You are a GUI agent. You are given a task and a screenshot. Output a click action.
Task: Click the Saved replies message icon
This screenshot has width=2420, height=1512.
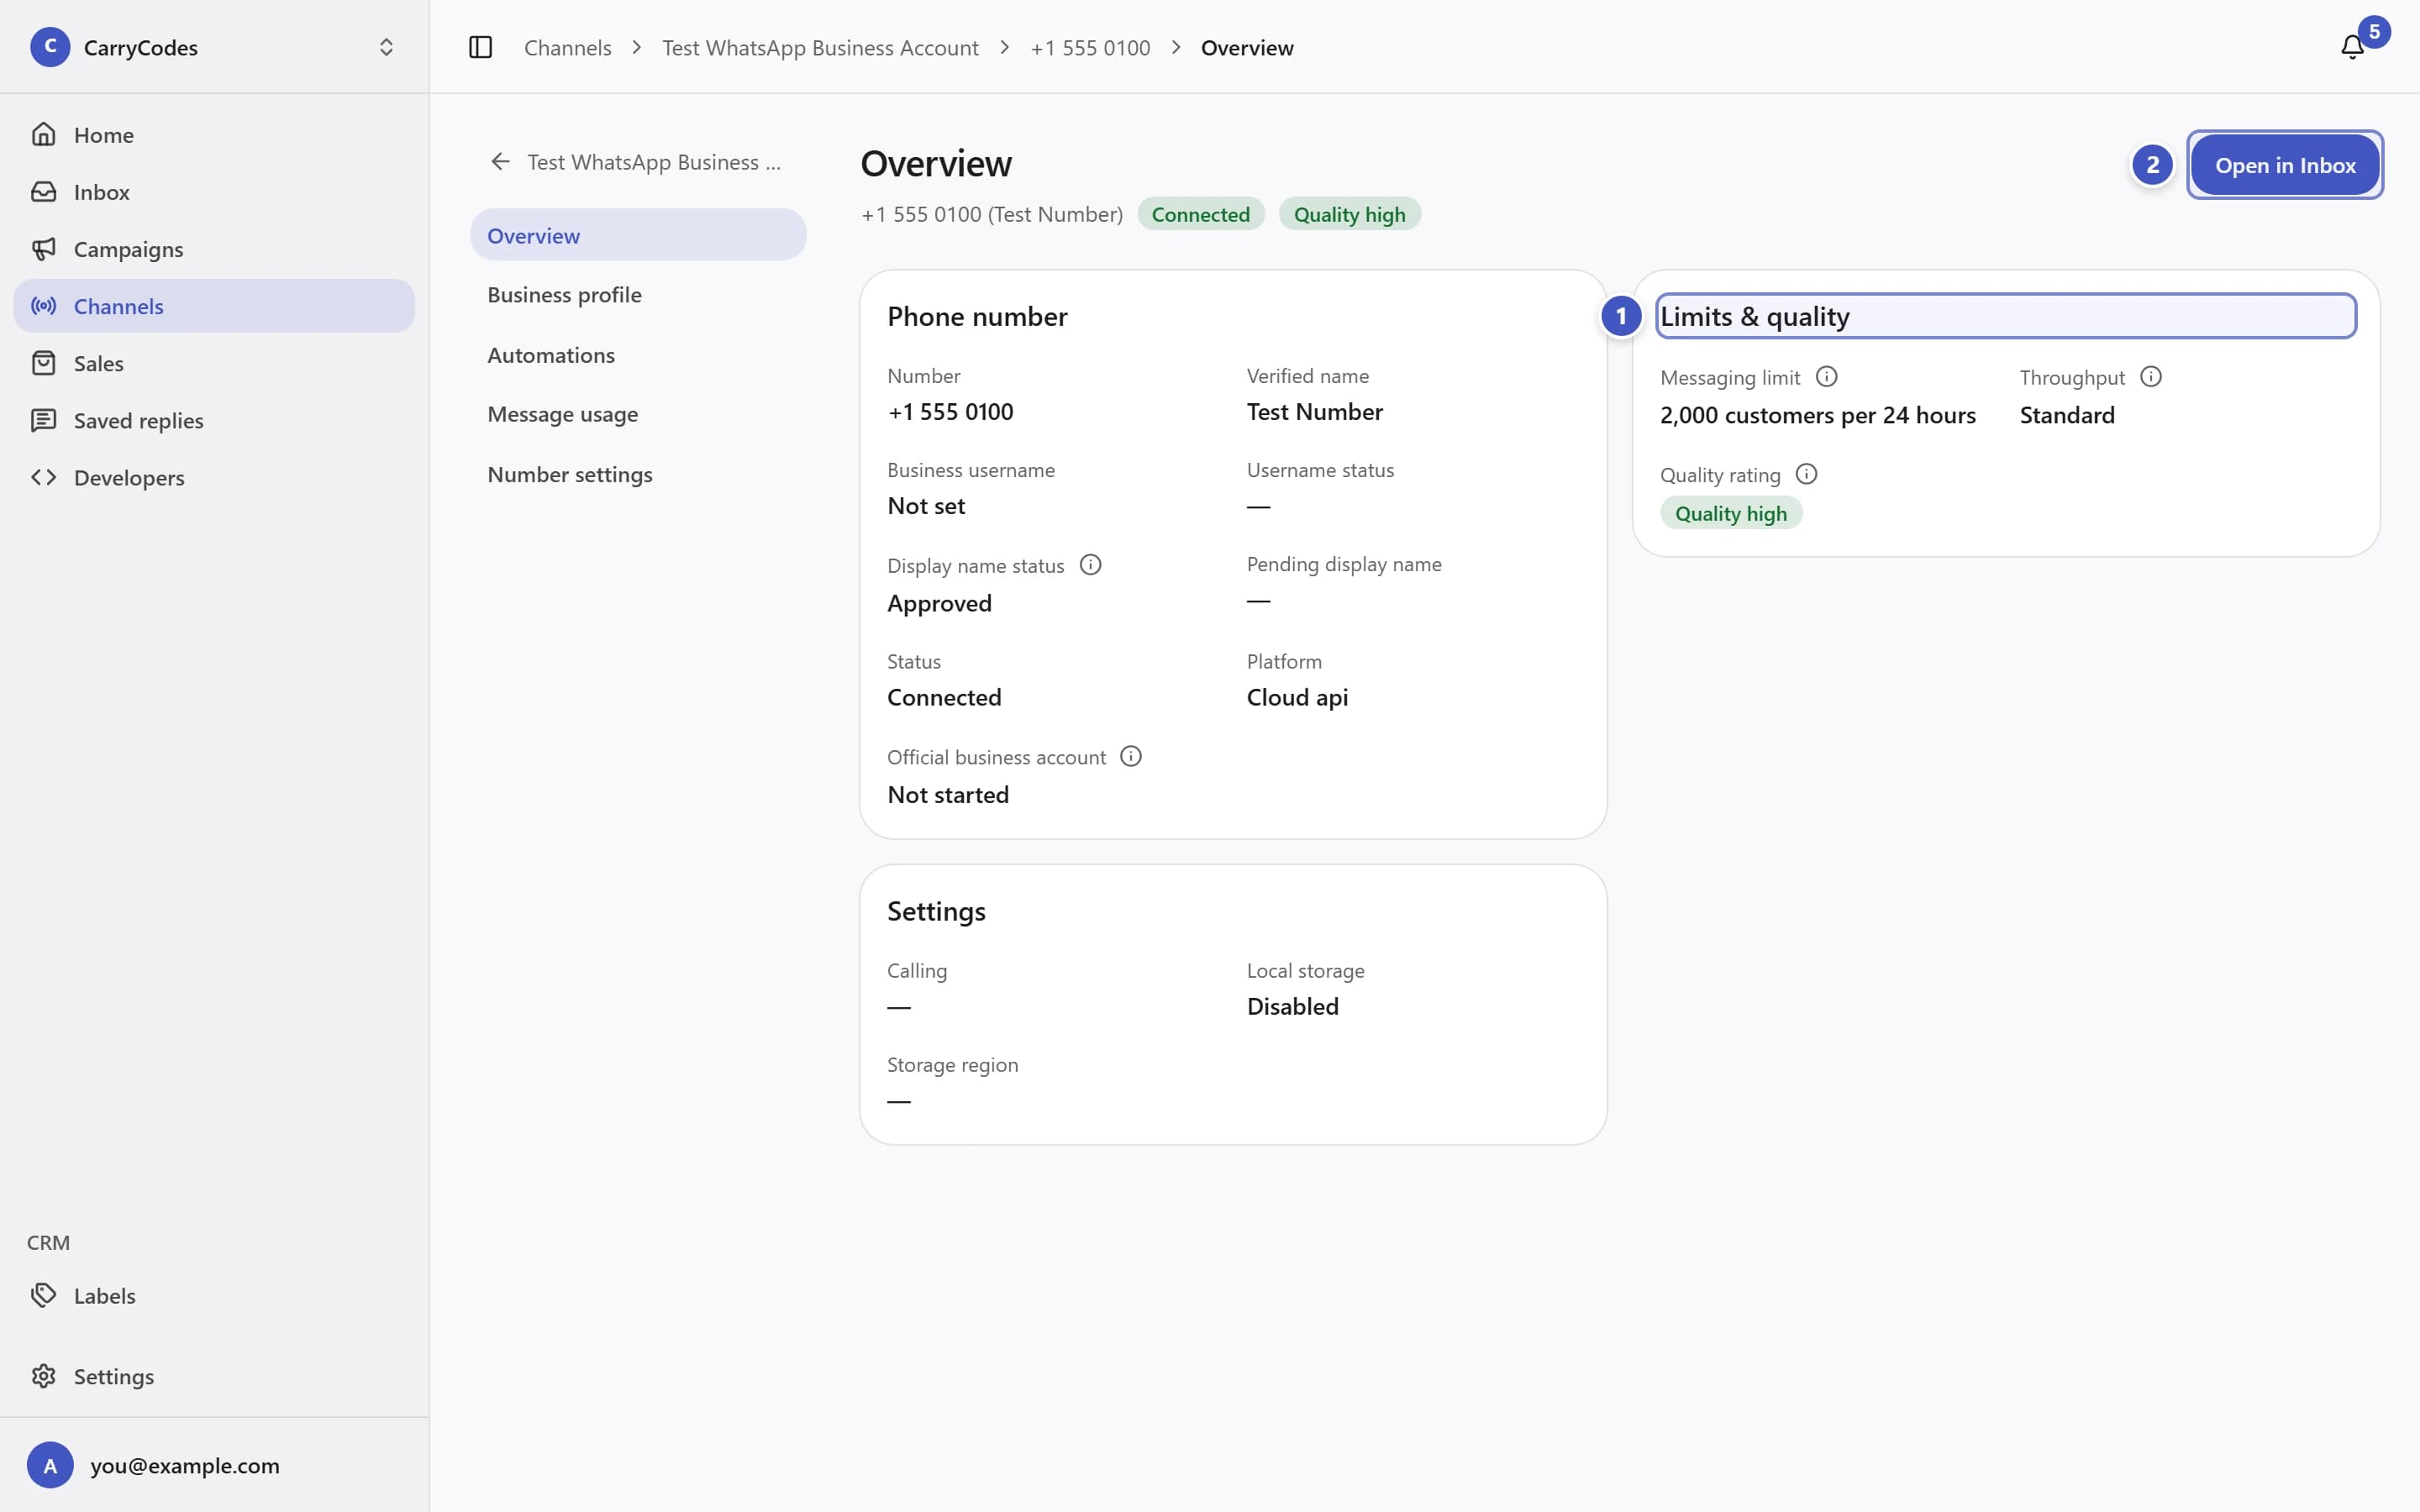click(43, 420)
